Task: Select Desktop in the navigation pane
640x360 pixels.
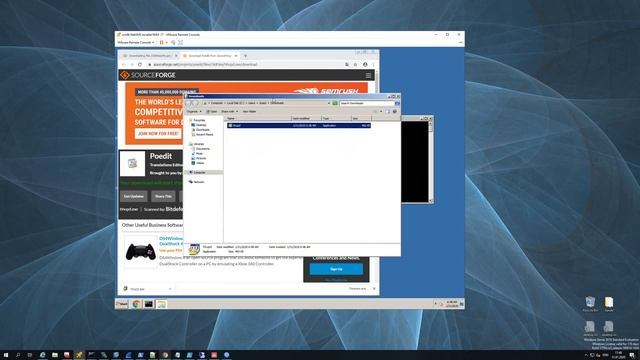Action: [200, 125]
